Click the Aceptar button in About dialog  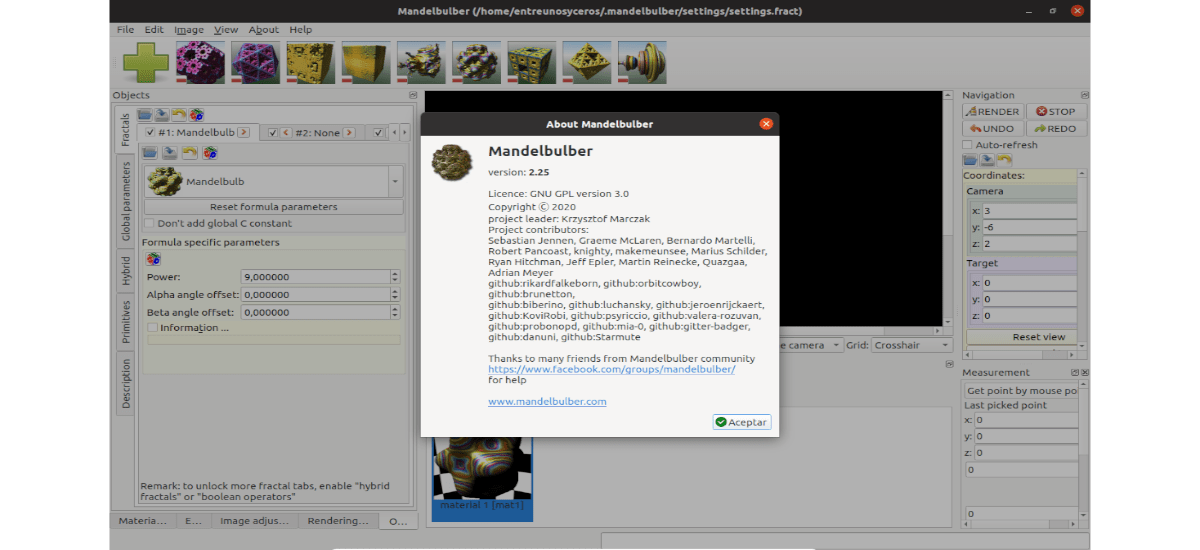pyautogui.click(x=741, y=422)
